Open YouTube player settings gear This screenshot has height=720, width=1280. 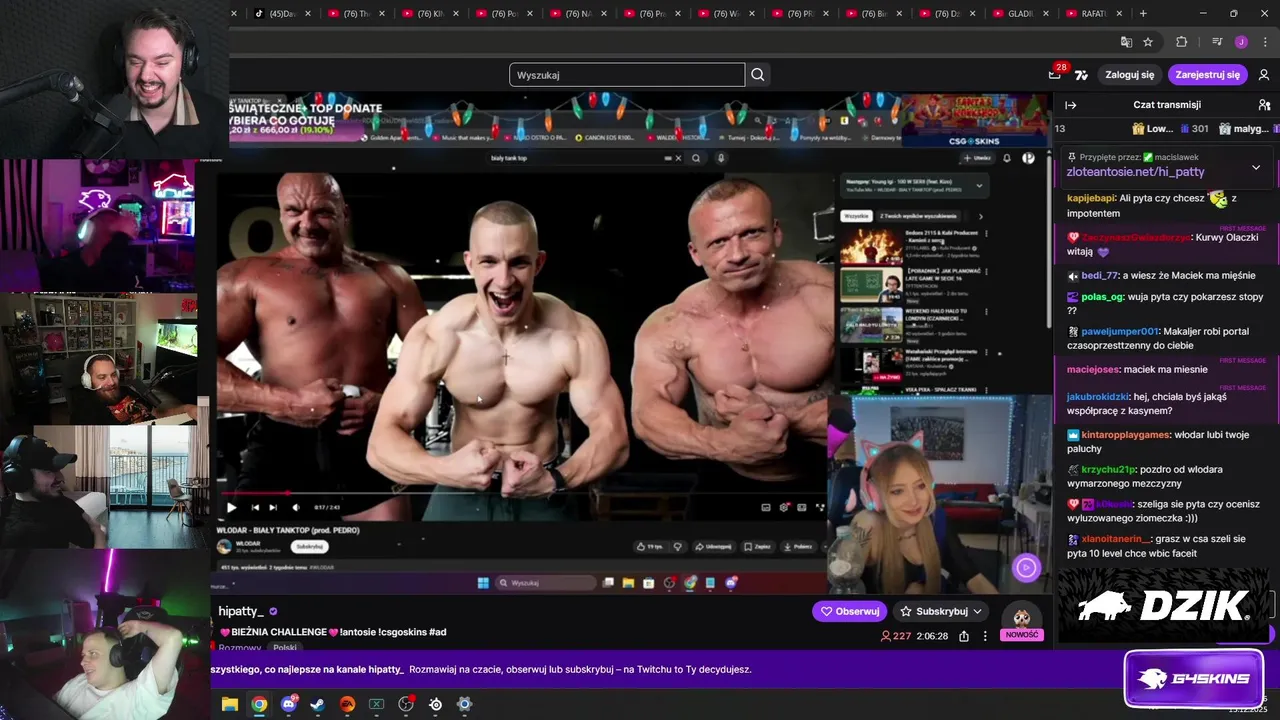784,507
